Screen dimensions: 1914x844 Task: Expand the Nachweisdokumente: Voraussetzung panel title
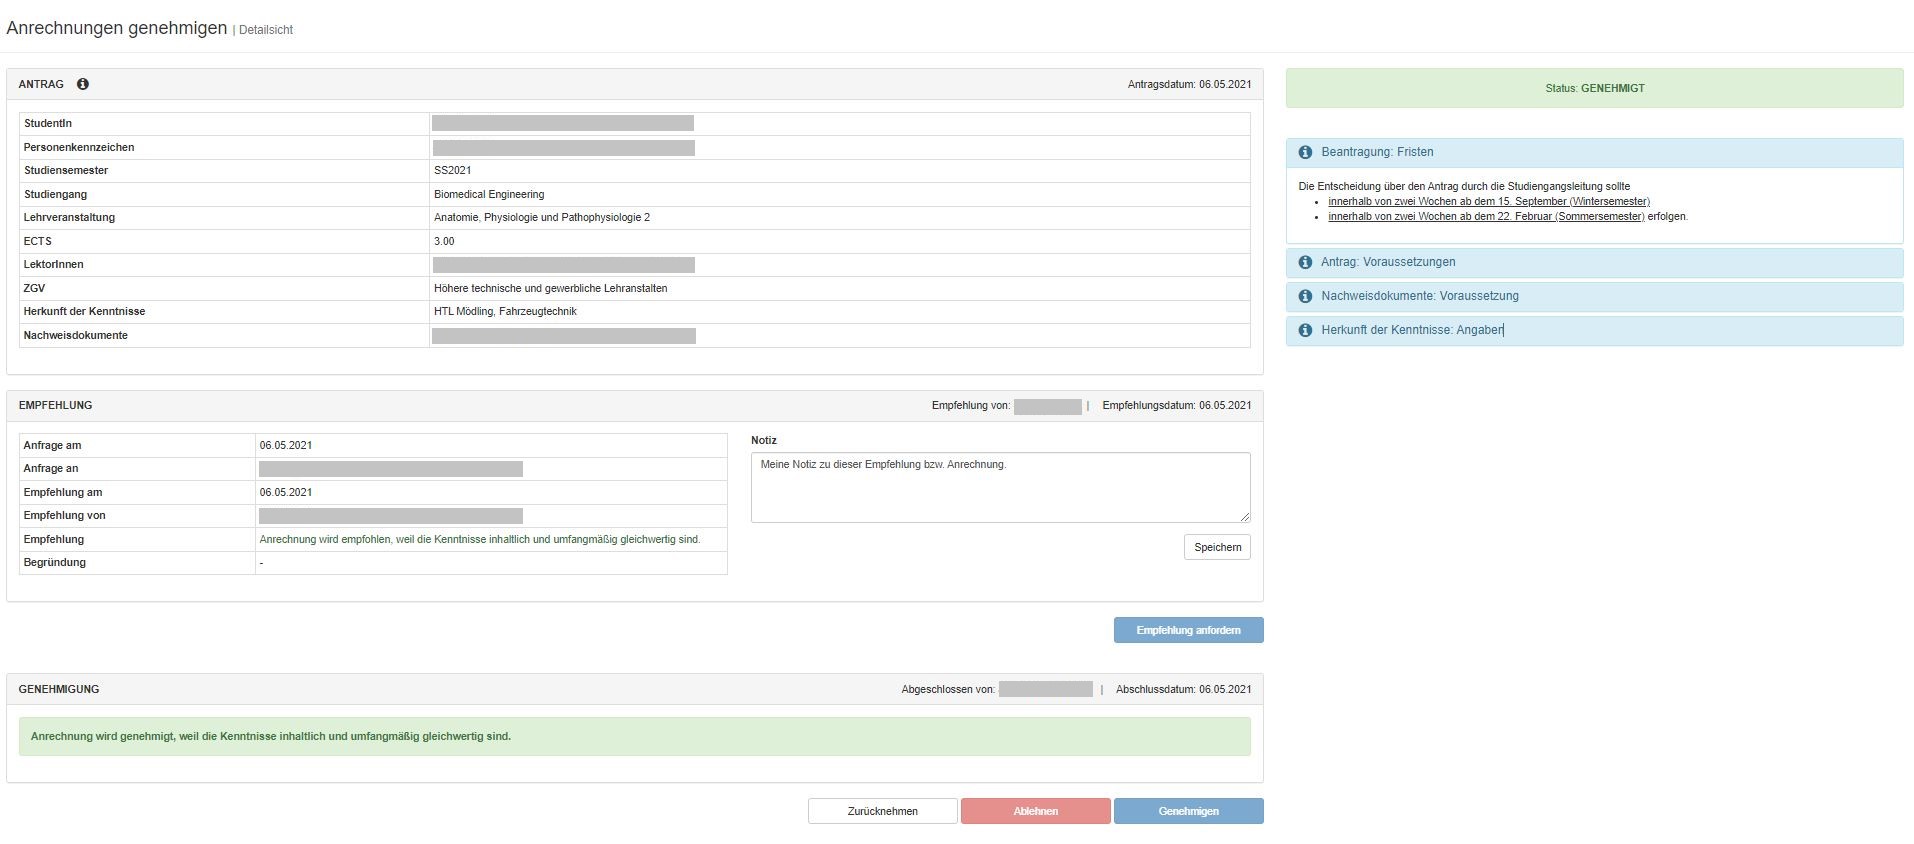point(1419,296)
